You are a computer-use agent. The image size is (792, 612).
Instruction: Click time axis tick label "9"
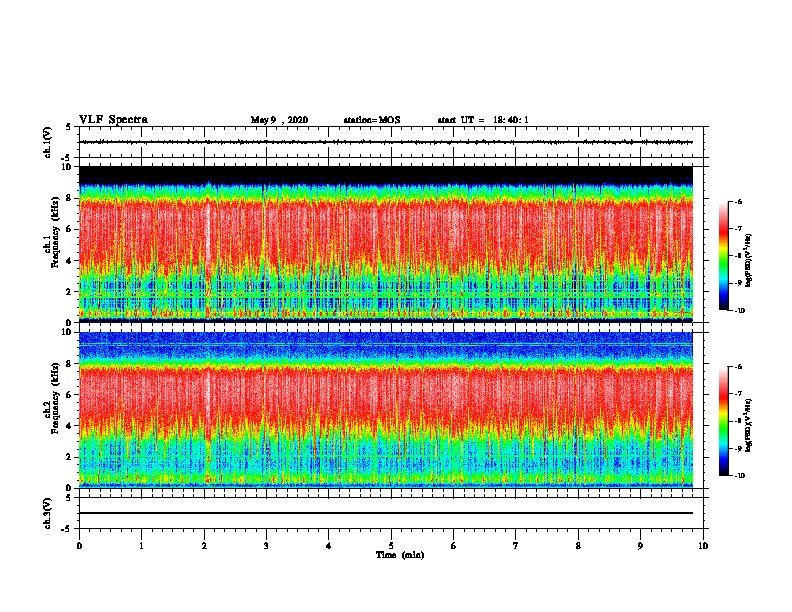(640, 546)
